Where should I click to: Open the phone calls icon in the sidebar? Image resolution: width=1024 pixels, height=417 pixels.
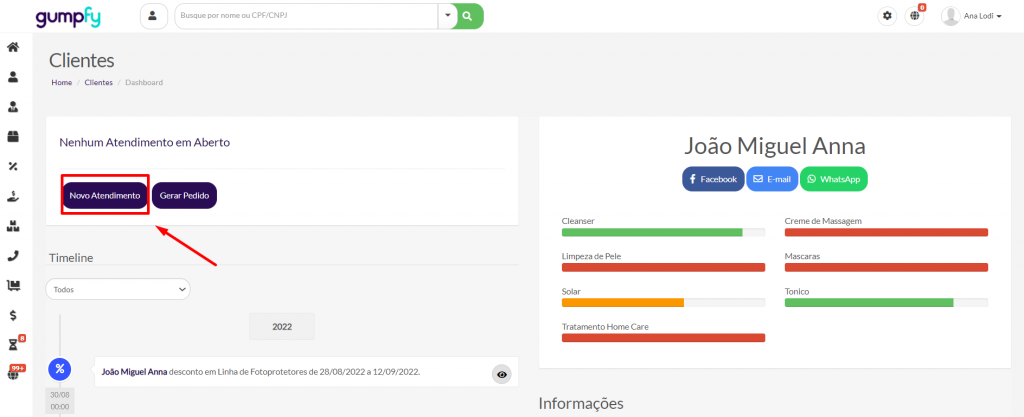[x=13, y=255]
